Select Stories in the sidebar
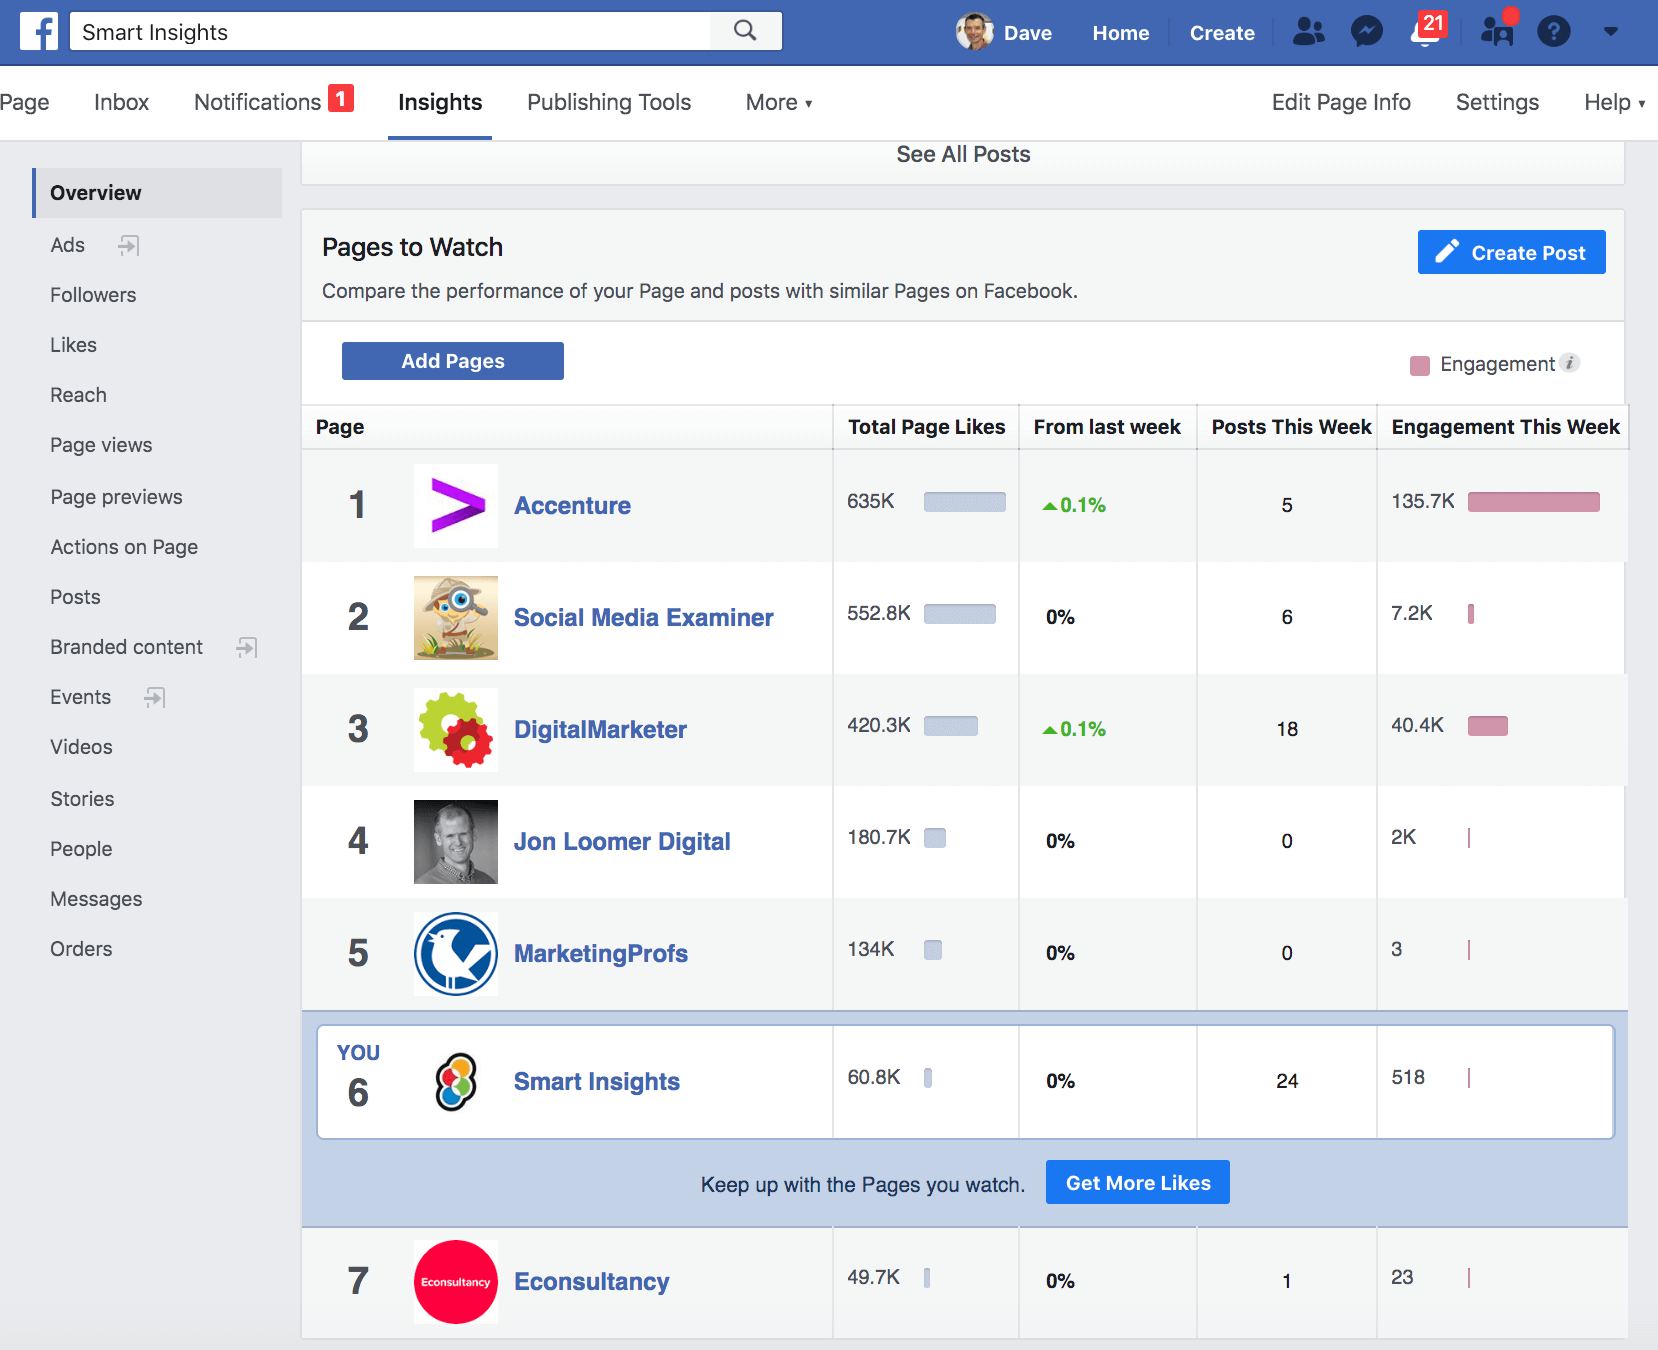This screenshot has width=1658, height=1350. (x=82, y=799)
